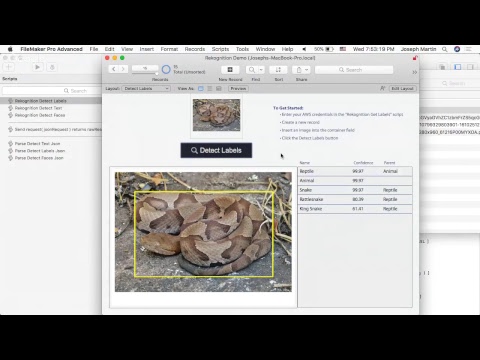Click the record number field
Viewport: 480px width, 360px height.
[145, 68]
